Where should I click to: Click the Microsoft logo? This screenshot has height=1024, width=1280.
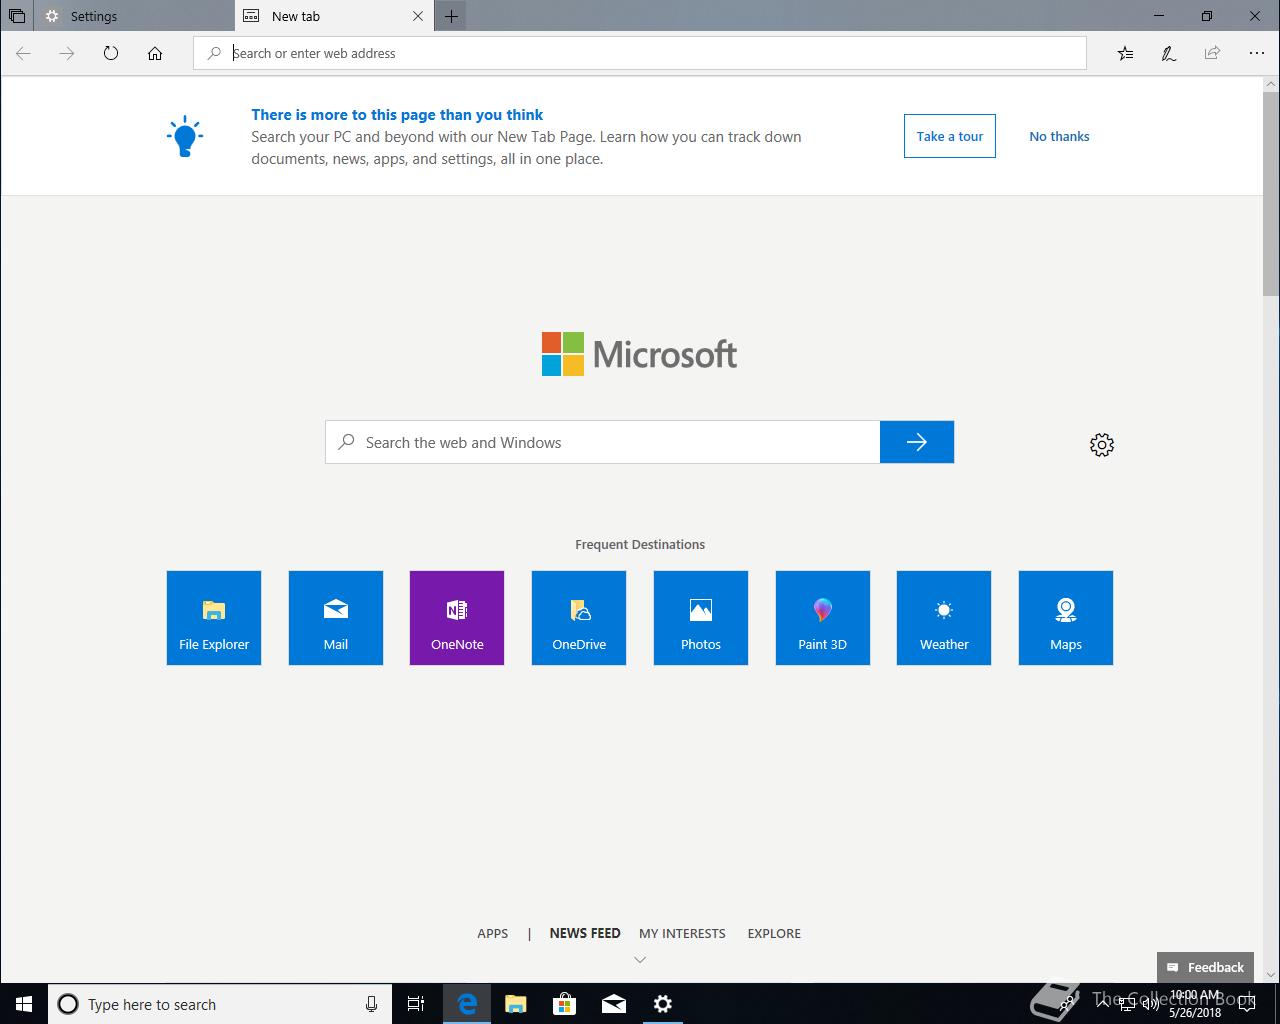click(x=640, y=354)
